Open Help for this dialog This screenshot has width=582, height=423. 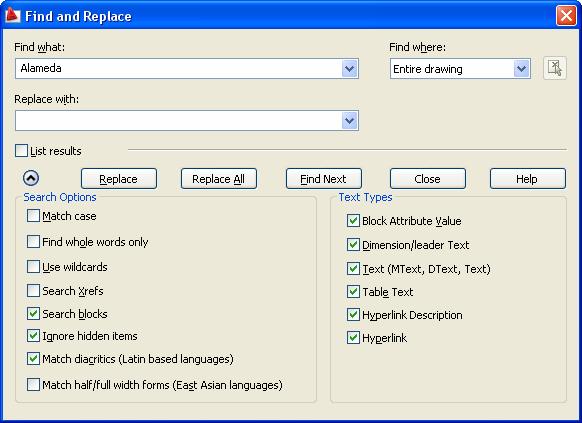click(x=528, y=179)
